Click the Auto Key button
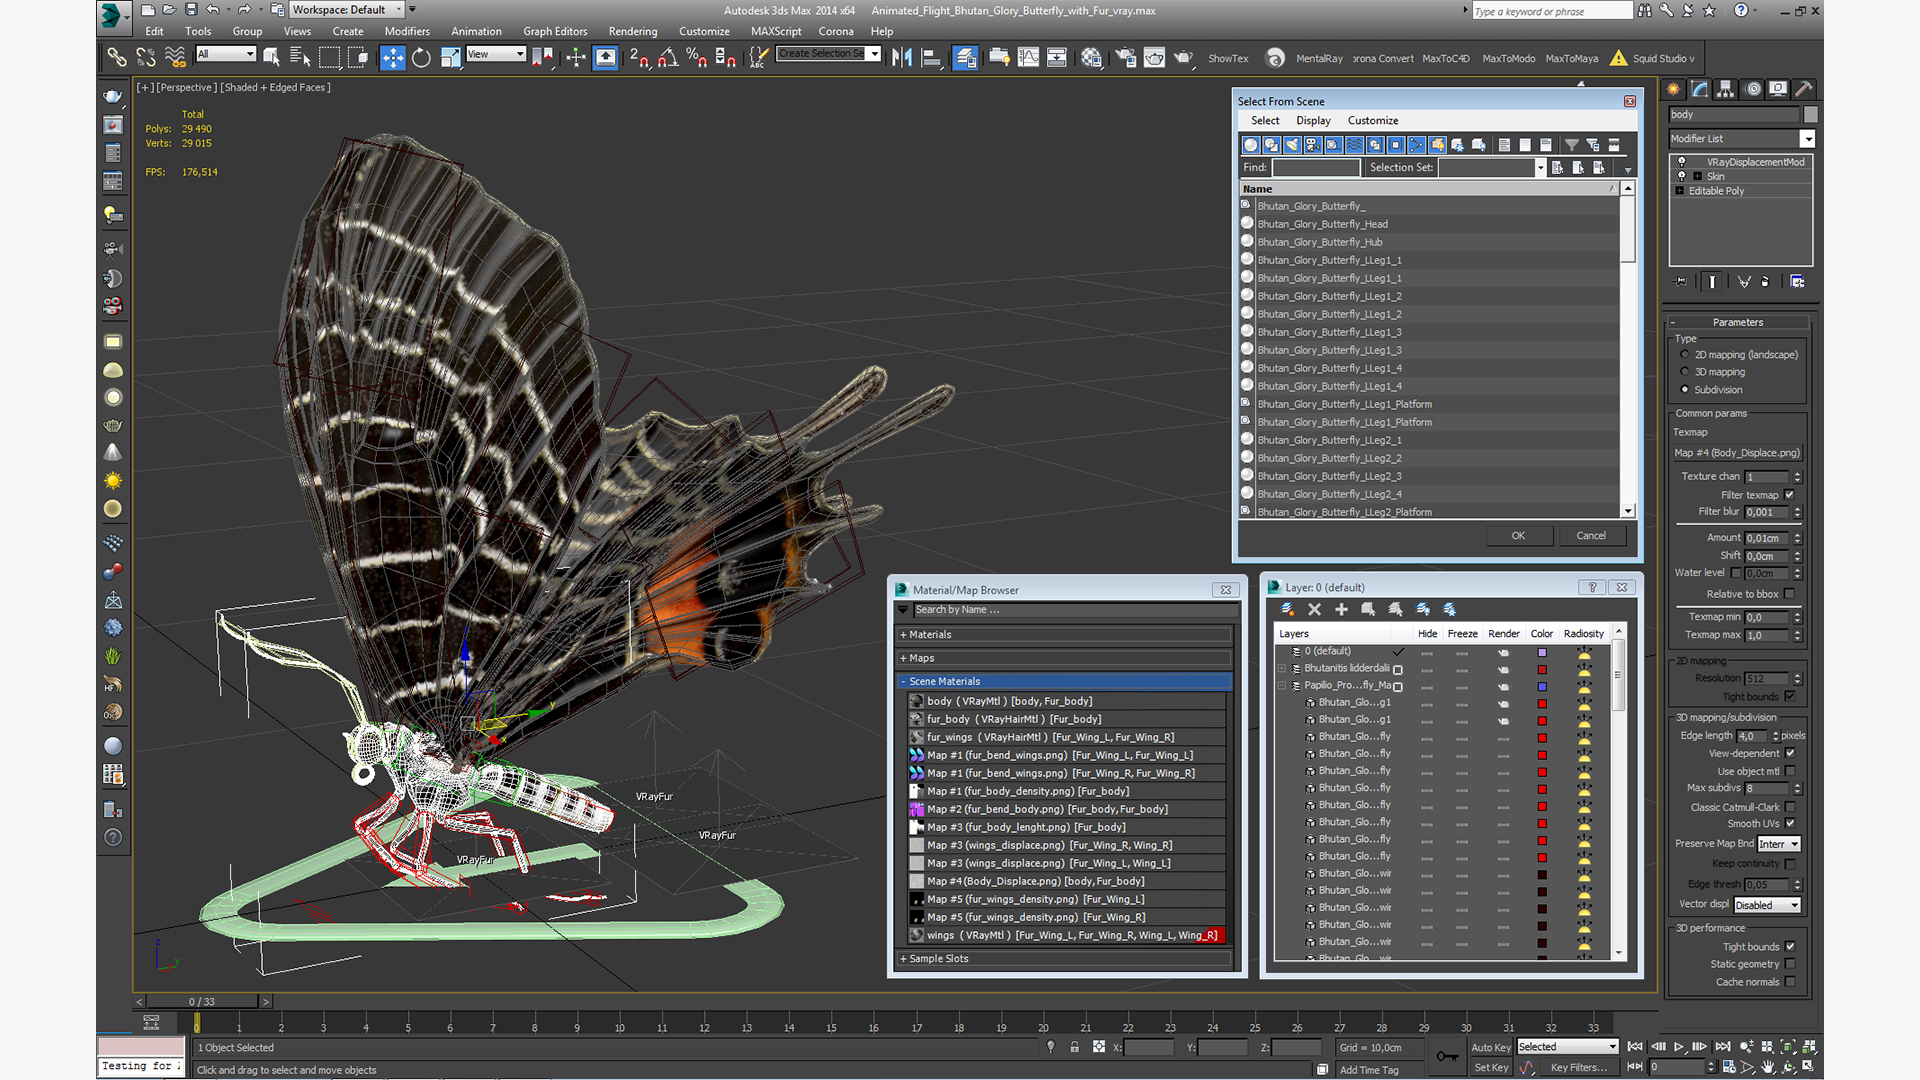Screen dimensions: 1920x1080 coord(1491,1047)
